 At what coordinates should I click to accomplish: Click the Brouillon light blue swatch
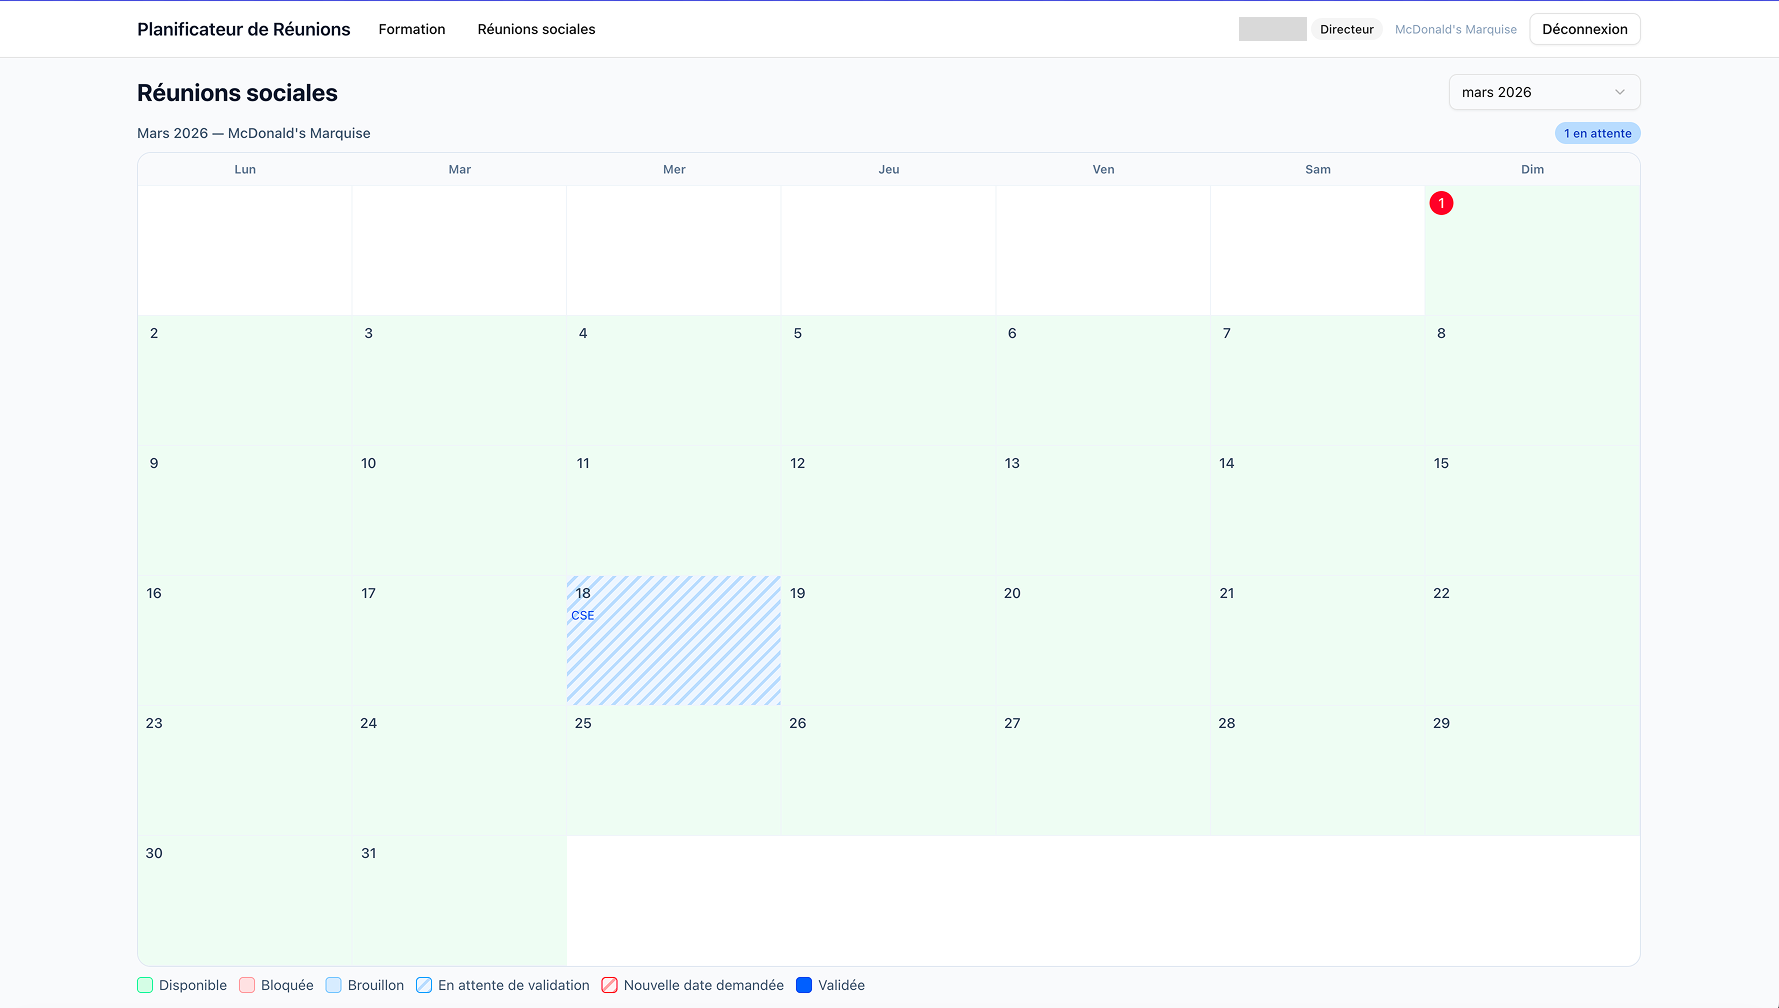[334, 985]
